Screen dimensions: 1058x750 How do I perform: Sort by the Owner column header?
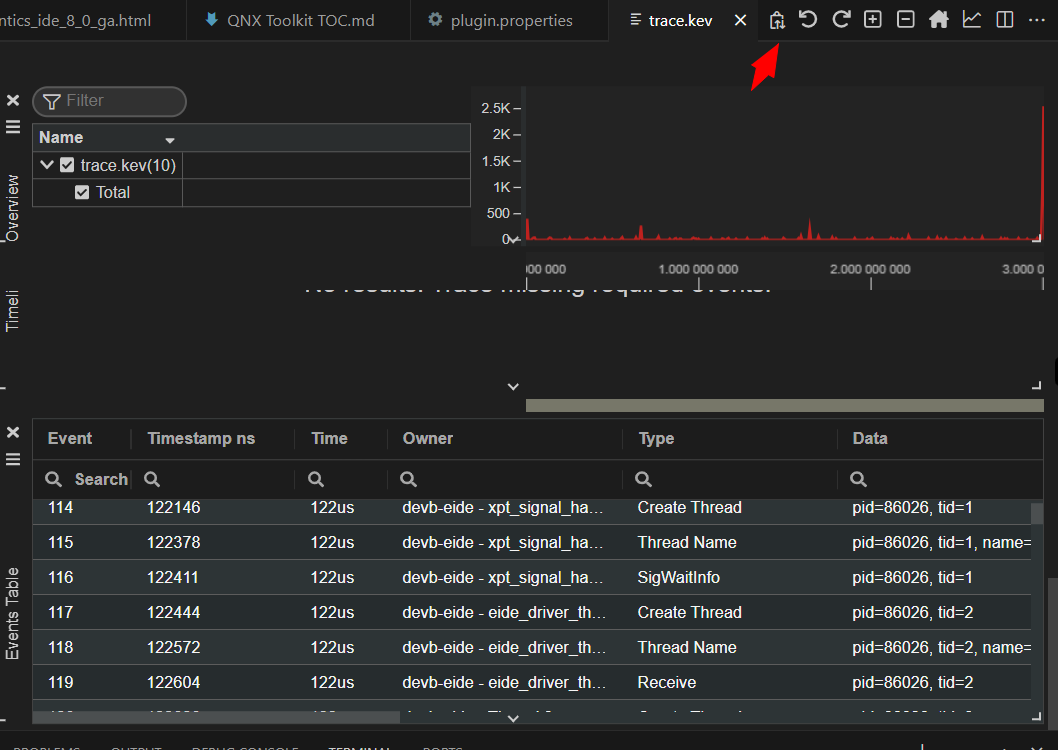[x=428, y=438]
